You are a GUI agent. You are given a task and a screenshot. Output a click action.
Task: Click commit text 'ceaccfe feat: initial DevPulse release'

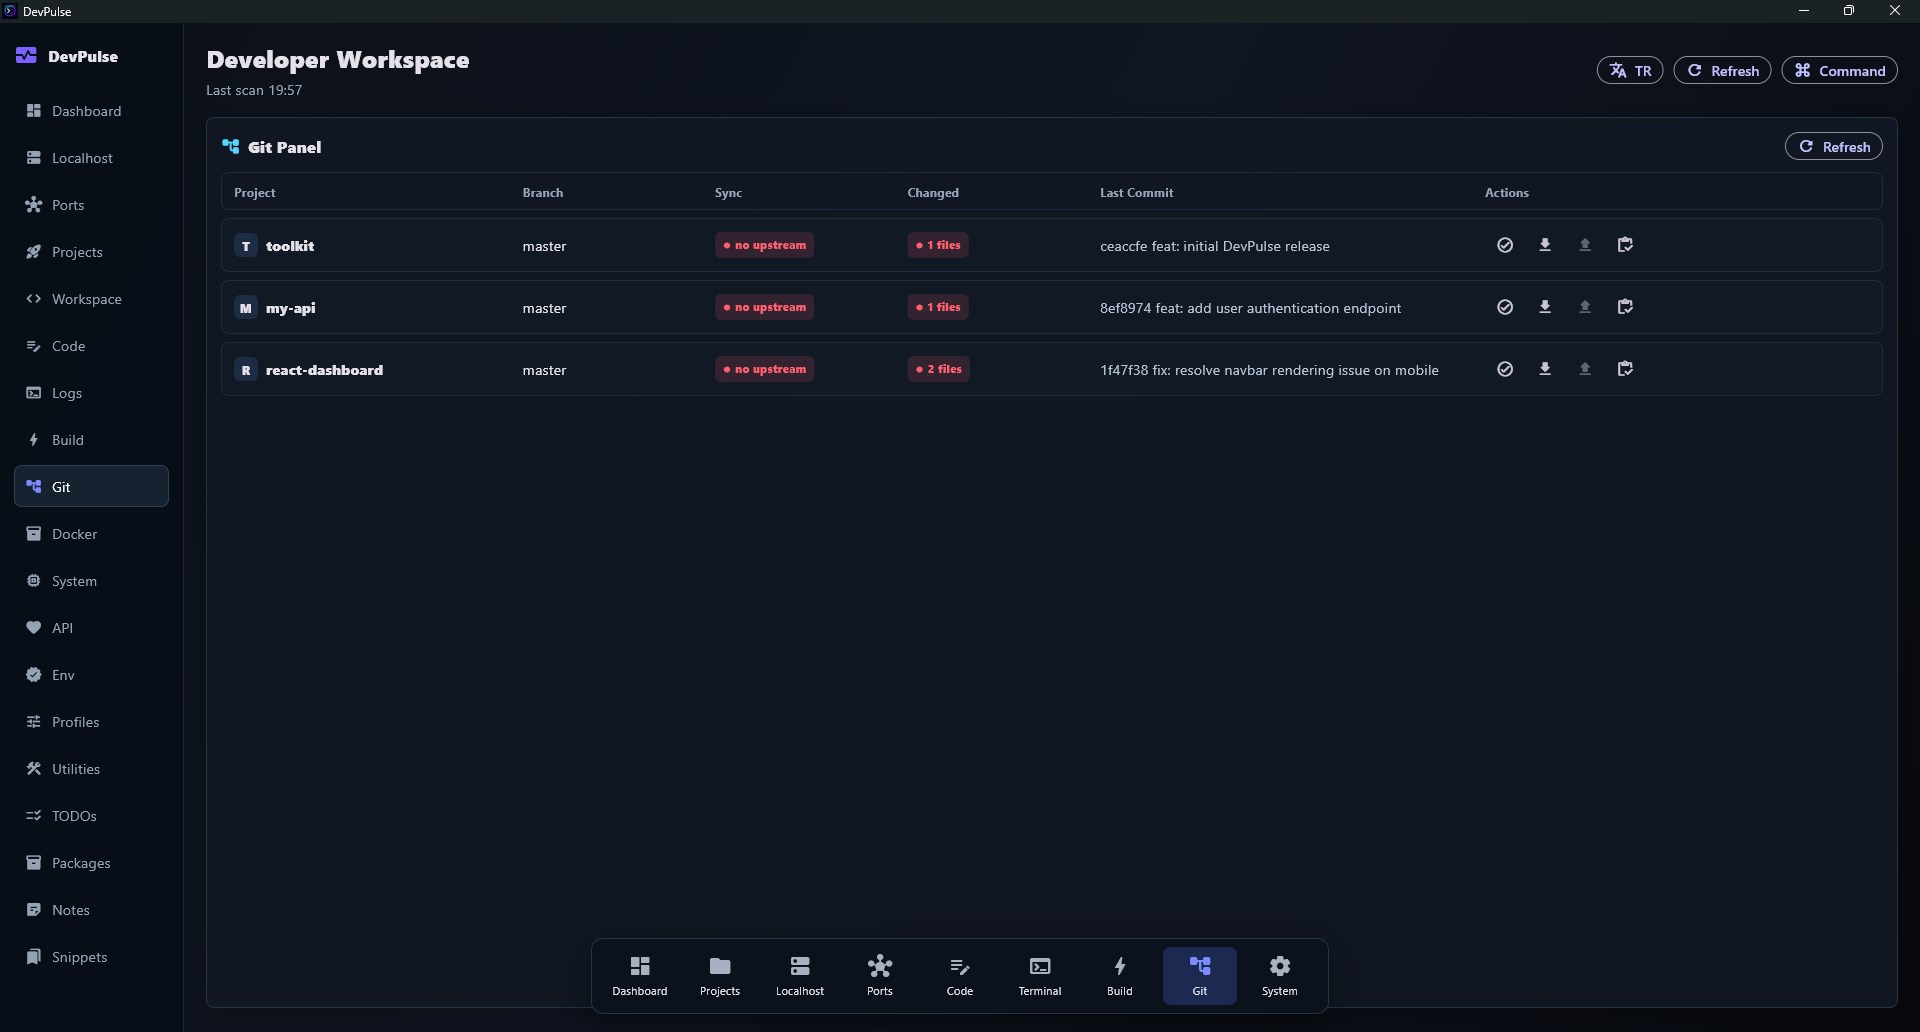pos(1215,246)
